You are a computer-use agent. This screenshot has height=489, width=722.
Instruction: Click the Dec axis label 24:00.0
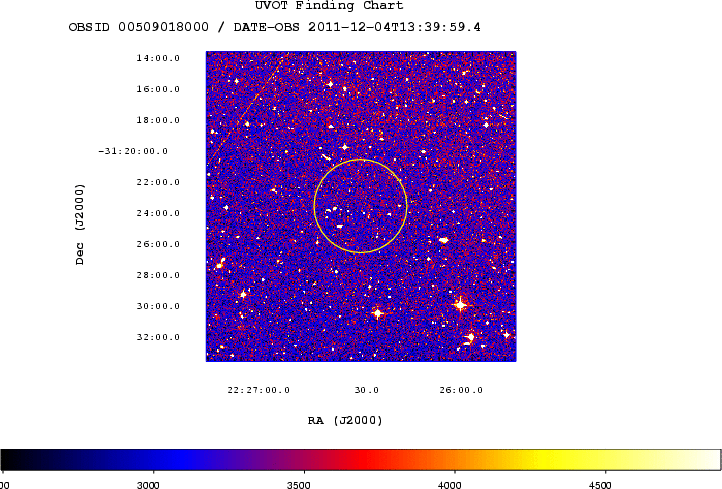pyautogui.click(x=158, y=213)
